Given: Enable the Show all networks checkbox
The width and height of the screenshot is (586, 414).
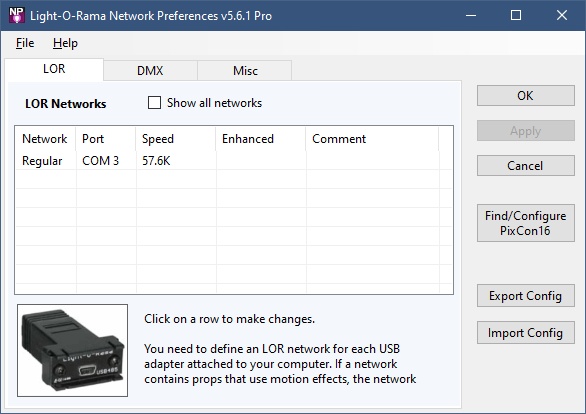Looking at the screenshot, I should click(154, 102).
